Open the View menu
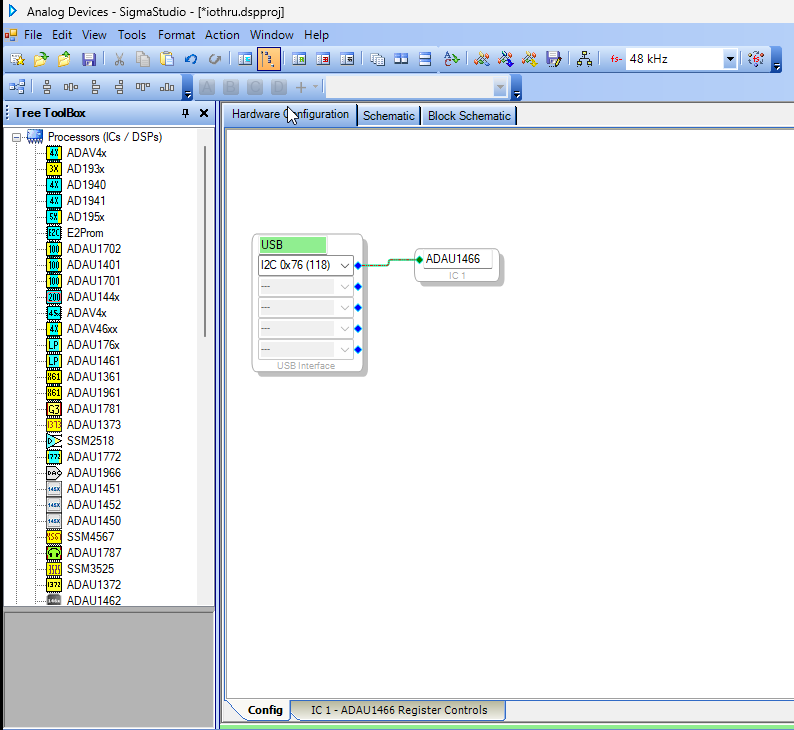This screenshot has width=794, height=730. [x=94, y=35]
